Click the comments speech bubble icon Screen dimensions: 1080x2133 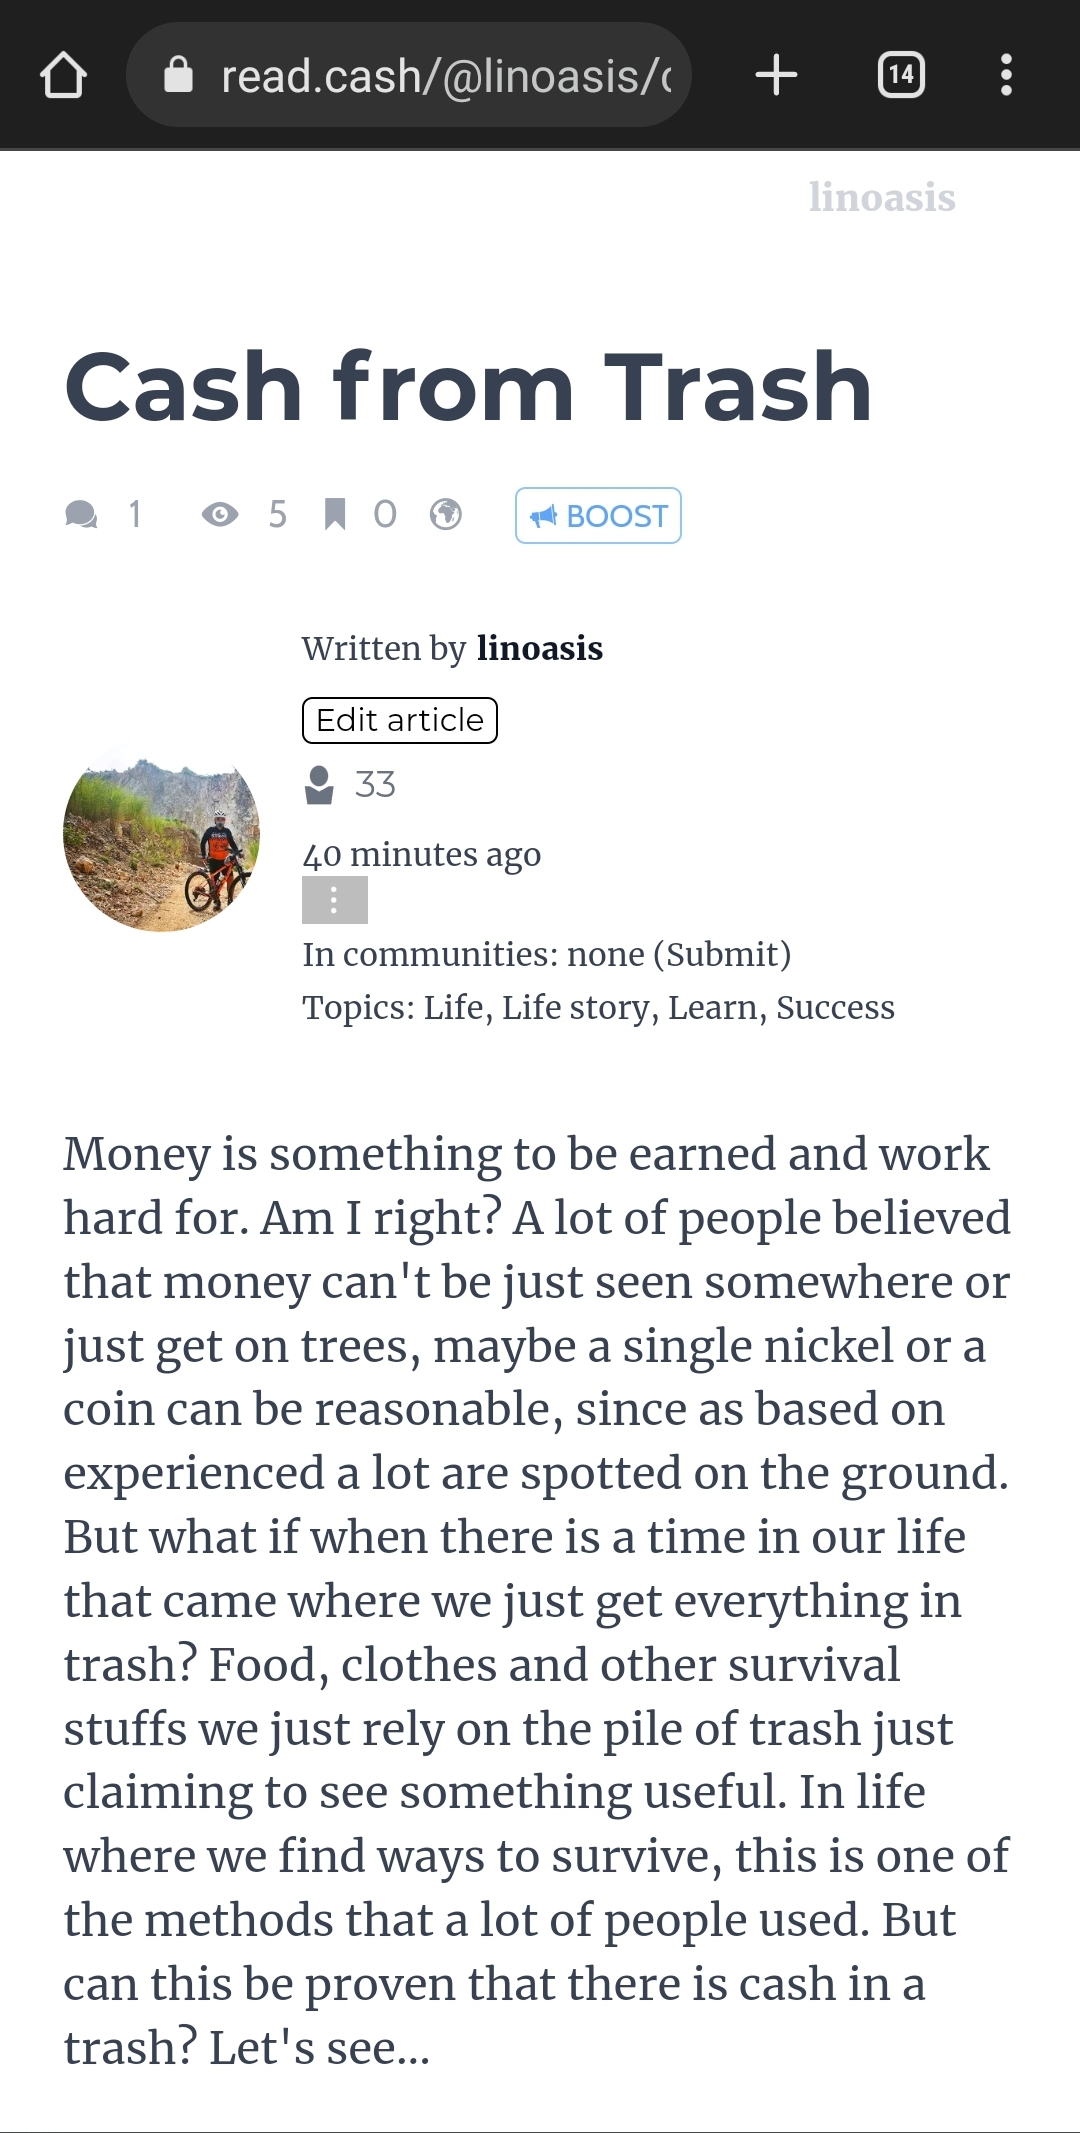pos(81,515)
